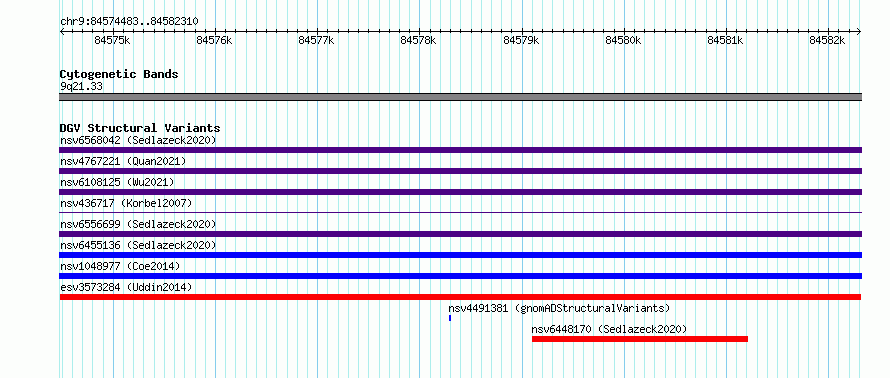Click the 84580k ruler position

point(623,40)
